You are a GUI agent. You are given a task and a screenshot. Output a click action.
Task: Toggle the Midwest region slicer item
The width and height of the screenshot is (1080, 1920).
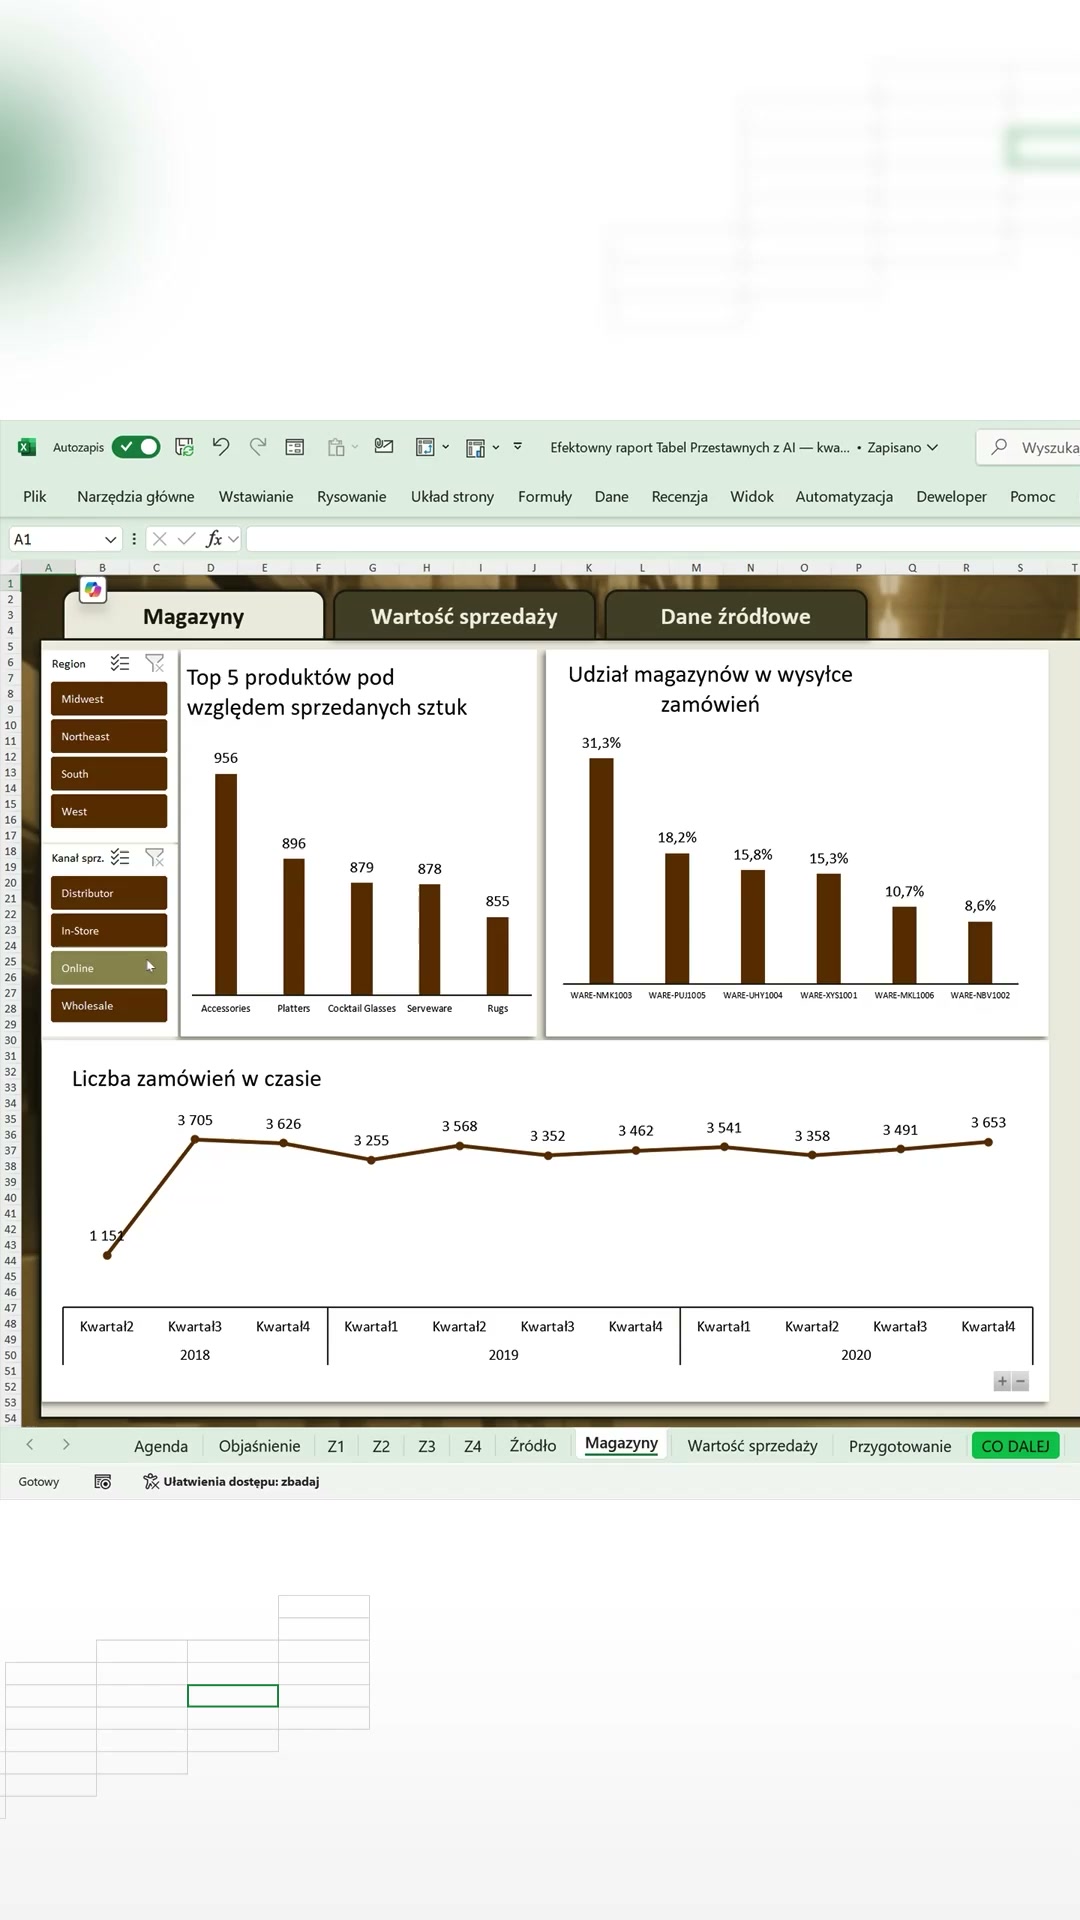click(109, 699)
